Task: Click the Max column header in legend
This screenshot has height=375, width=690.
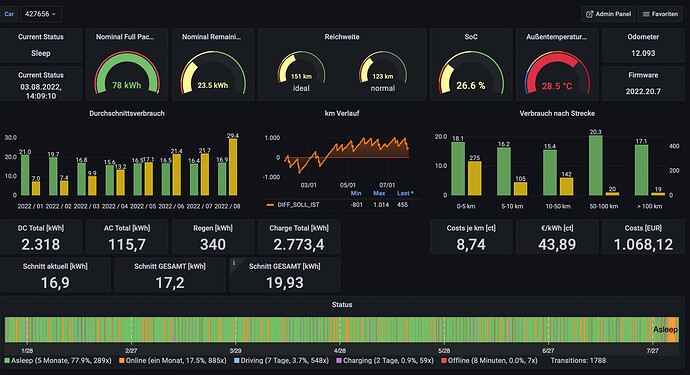Action: (x=379, y=193)
